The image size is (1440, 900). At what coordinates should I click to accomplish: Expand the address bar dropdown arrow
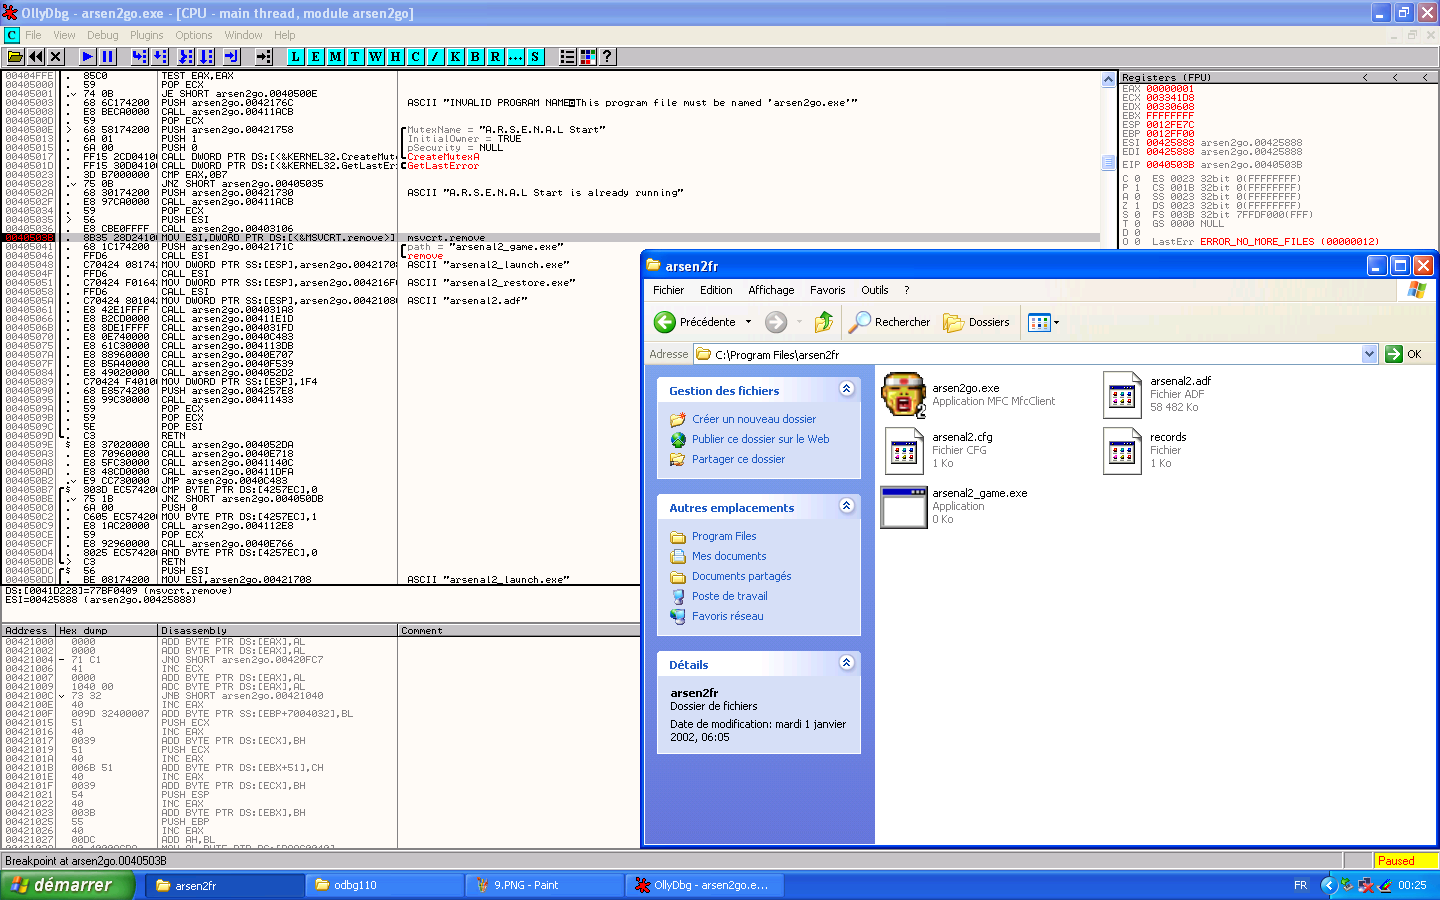pos(1369,354)
